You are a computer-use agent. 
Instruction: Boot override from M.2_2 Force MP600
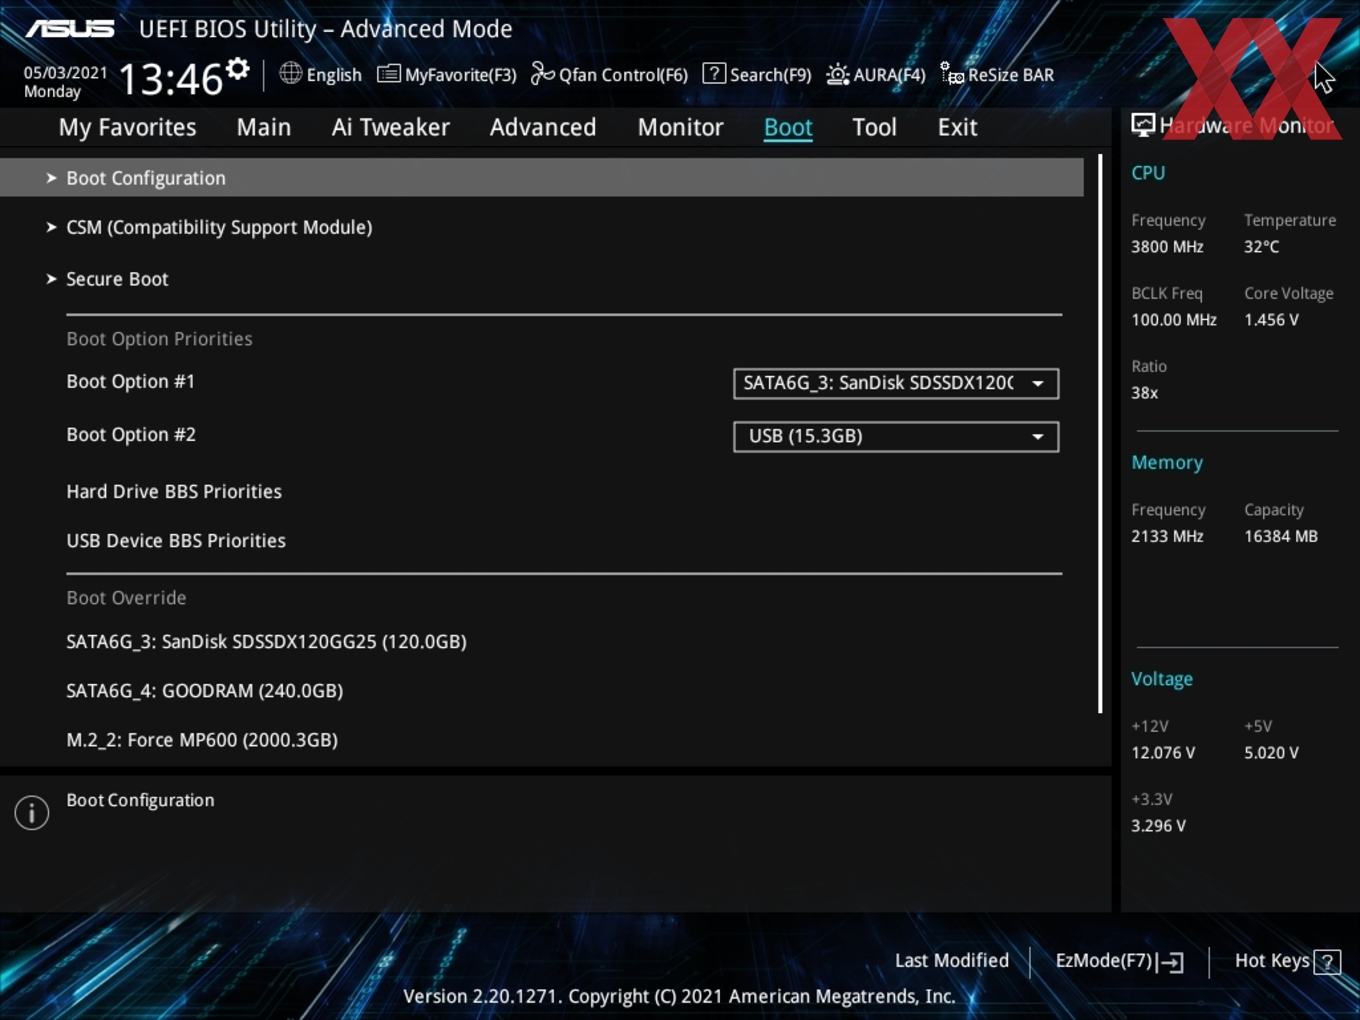(202, 739)
